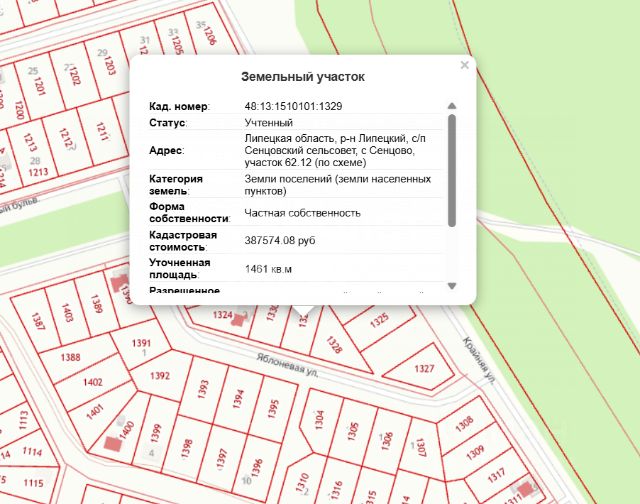Image resolution: width=640 pixels, height=504 pixels.
Task: Select parcel 1401 on the map
Action: [x=95, y=411]
